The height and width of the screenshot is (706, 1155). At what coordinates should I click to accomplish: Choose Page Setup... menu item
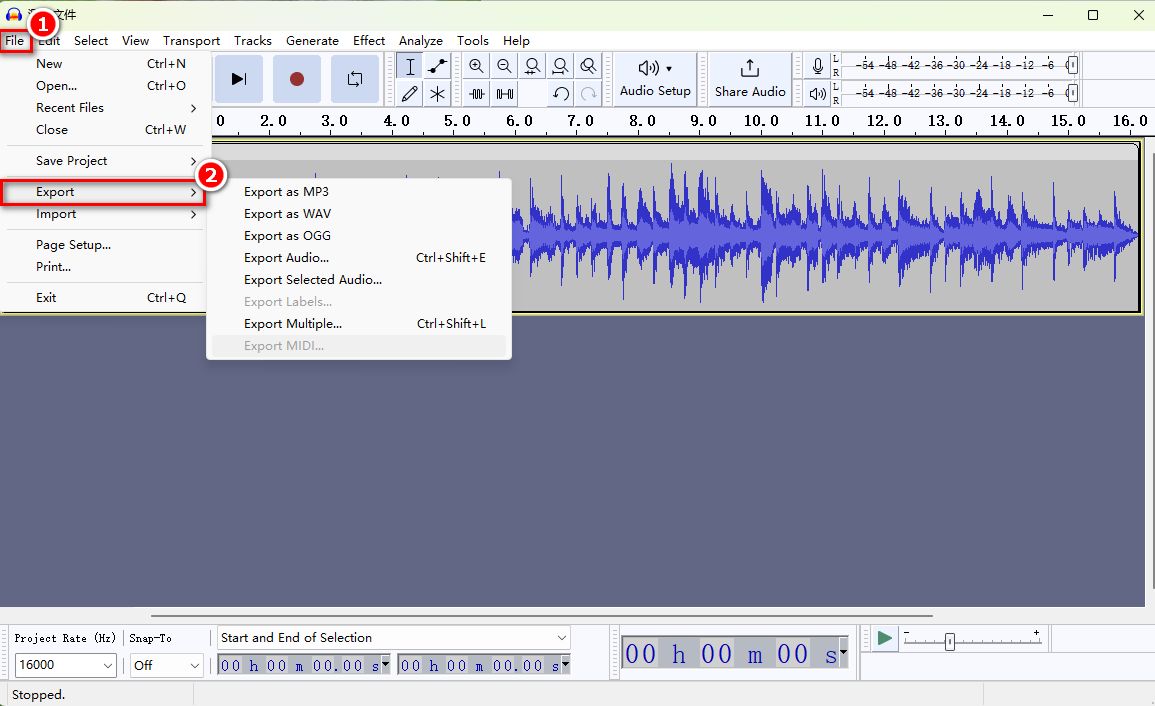(x=104, y=245)
